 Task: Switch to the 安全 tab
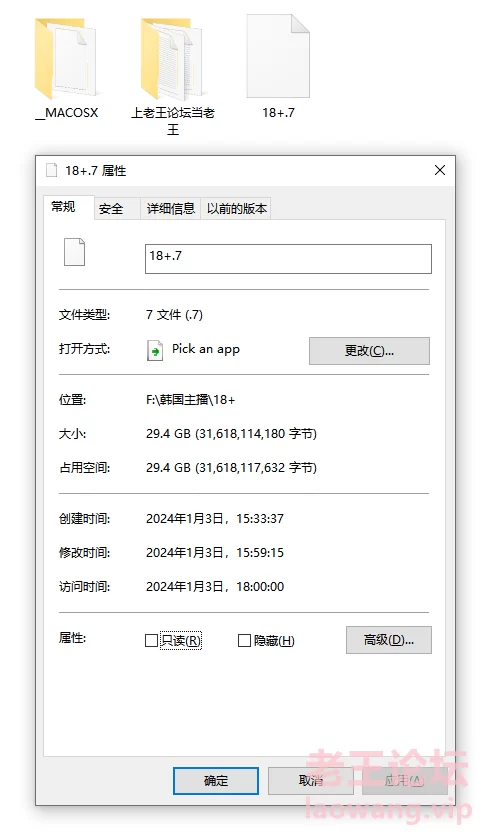(x=111, y=208)
